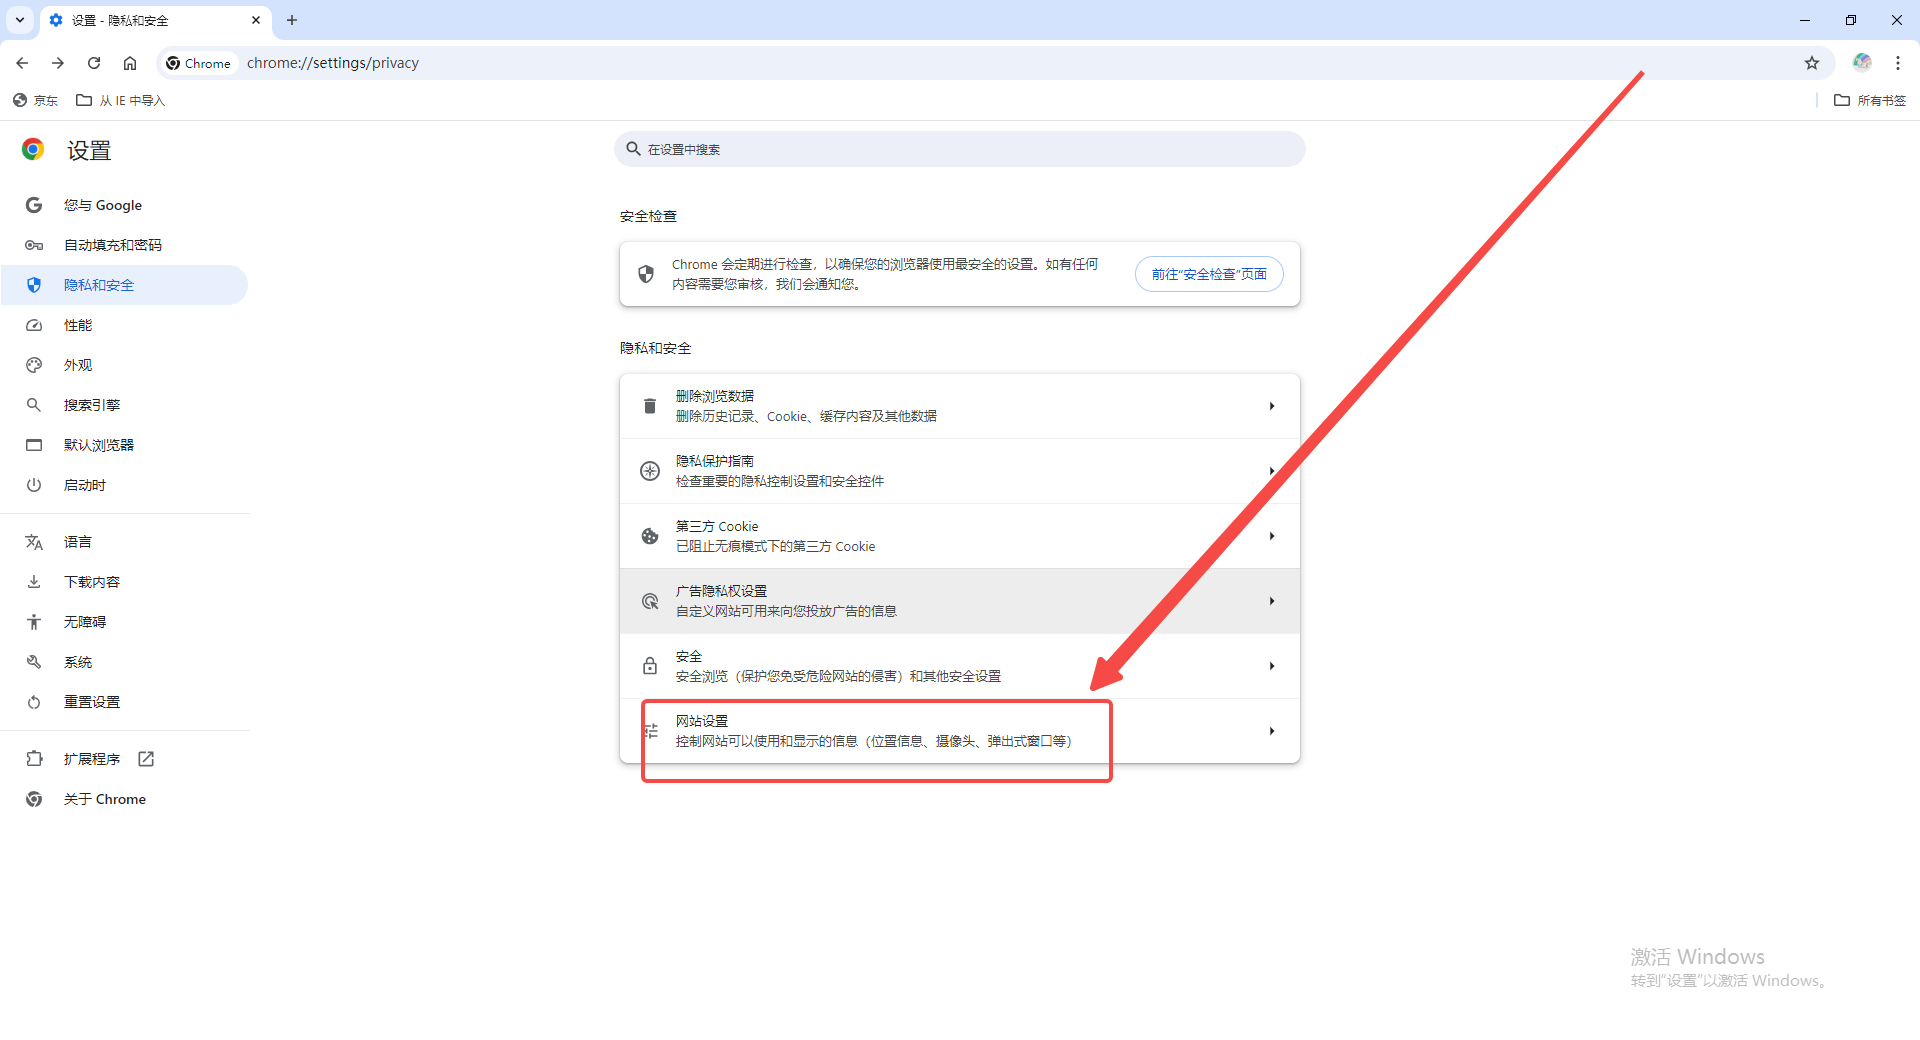Open 性能 settings section

click(x=125, y=325)
